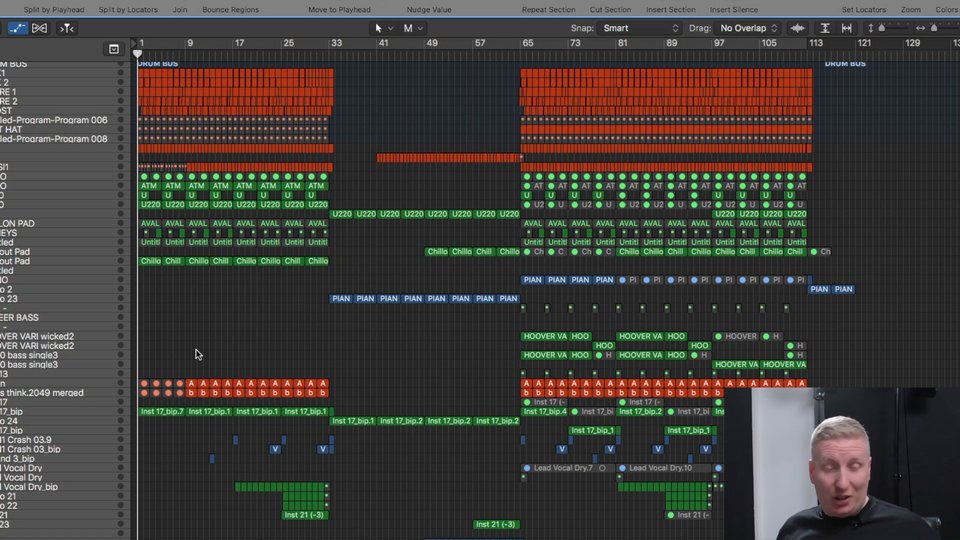Open the Snap Smart dropdown

[640, 28]
